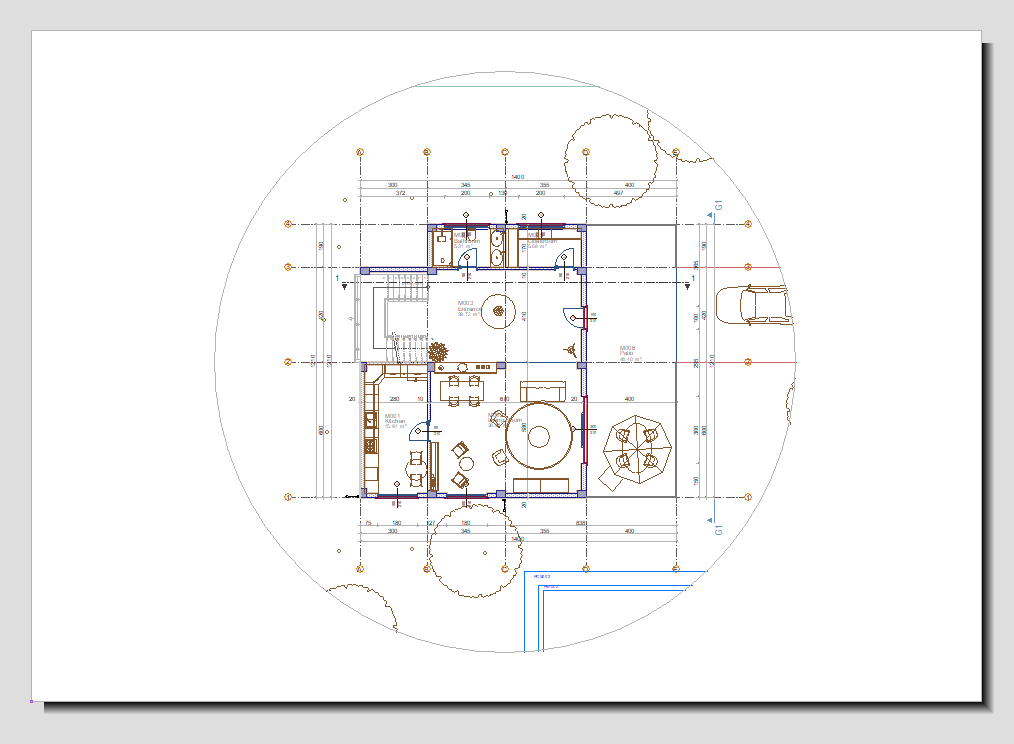1014x744 pixels.
Task: Click the right section 1 marker
Action: (x=690, y=282)
